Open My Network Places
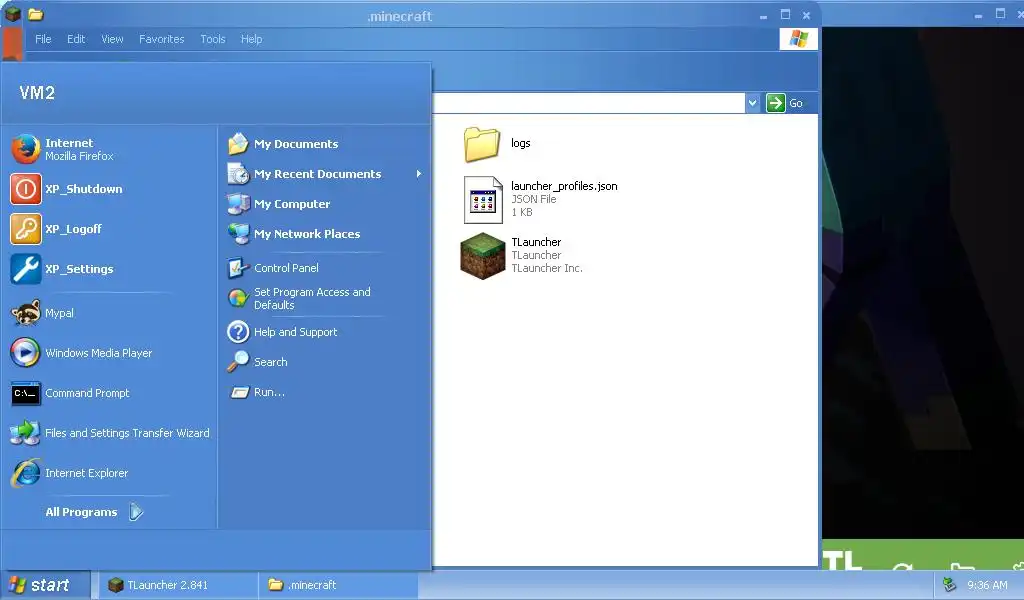 coord(293,234)
